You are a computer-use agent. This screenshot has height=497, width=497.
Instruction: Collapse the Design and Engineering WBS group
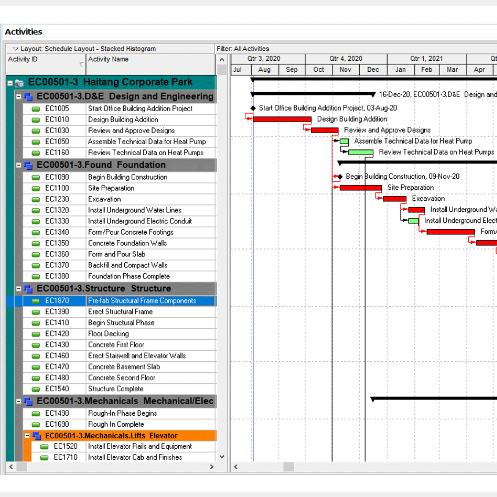[19, 97]
